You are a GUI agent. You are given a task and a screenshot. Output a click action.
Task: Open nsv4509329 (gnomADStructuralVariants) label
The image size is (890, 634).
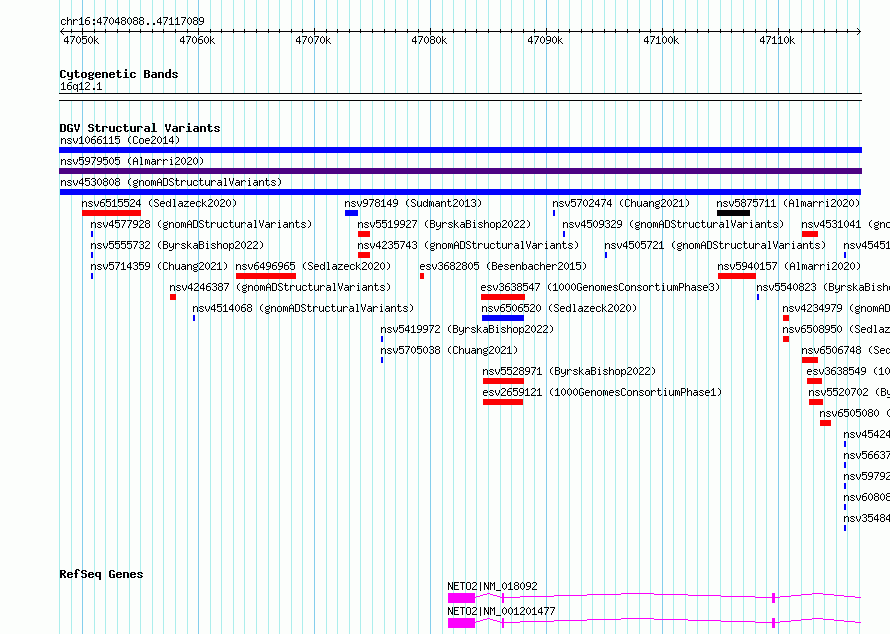673,224
